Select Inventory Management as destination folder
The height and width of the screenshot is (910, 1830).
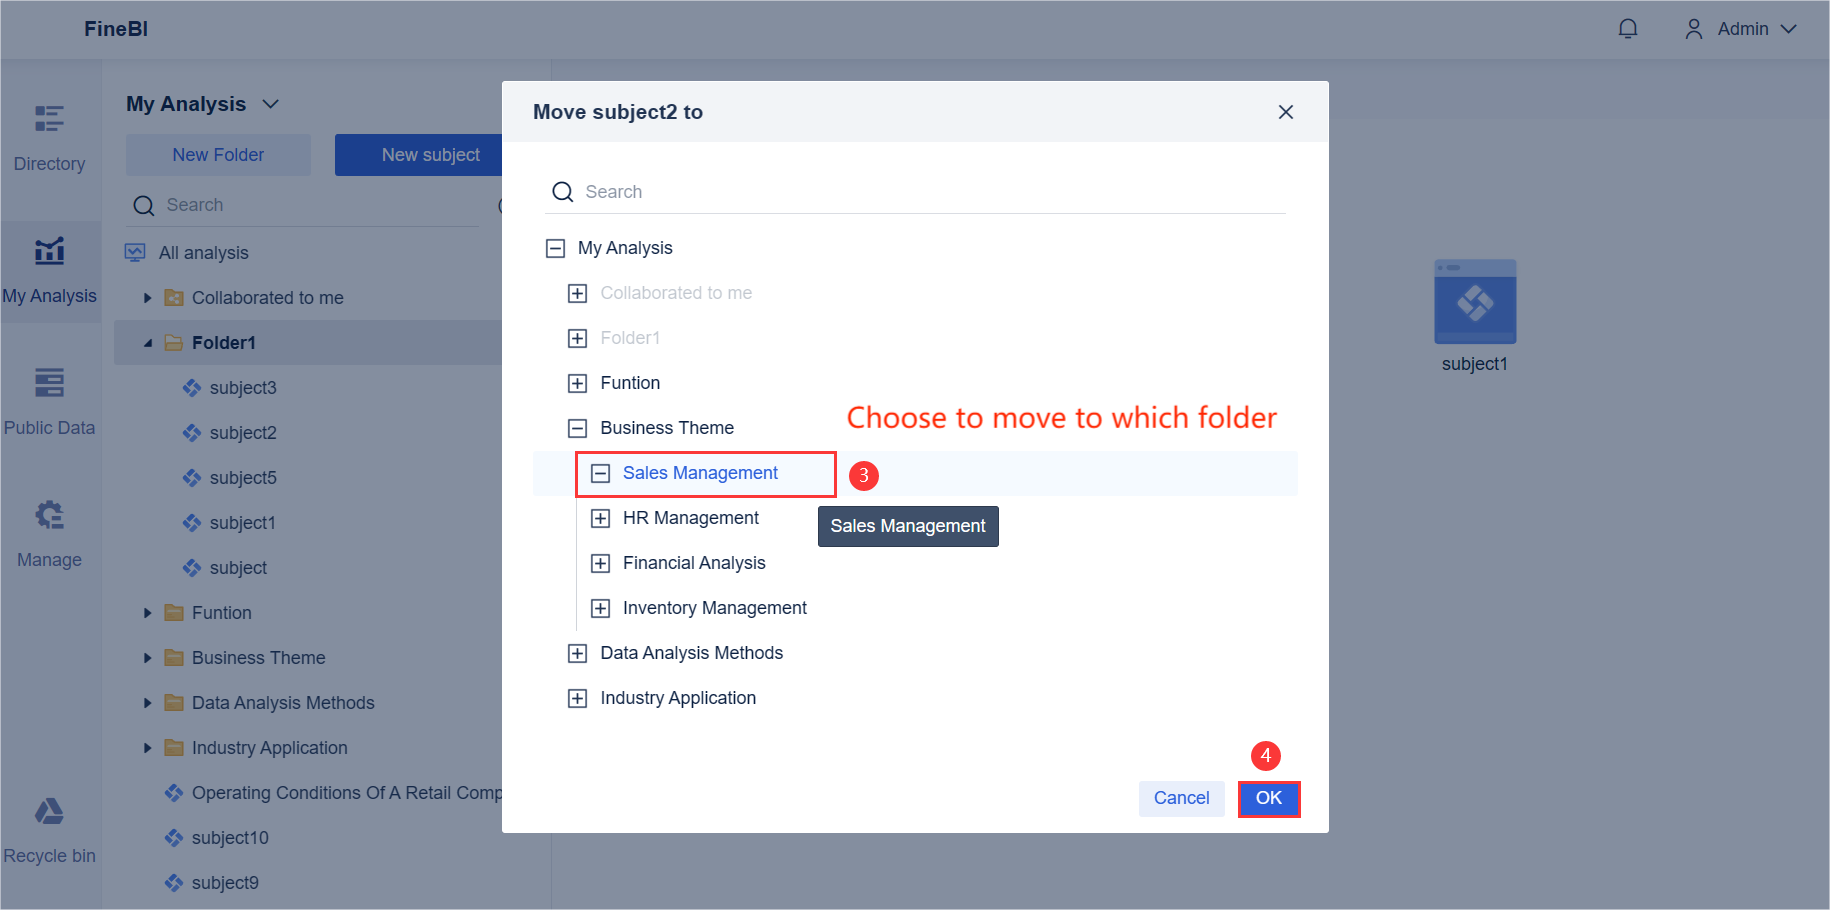[714, 608]
